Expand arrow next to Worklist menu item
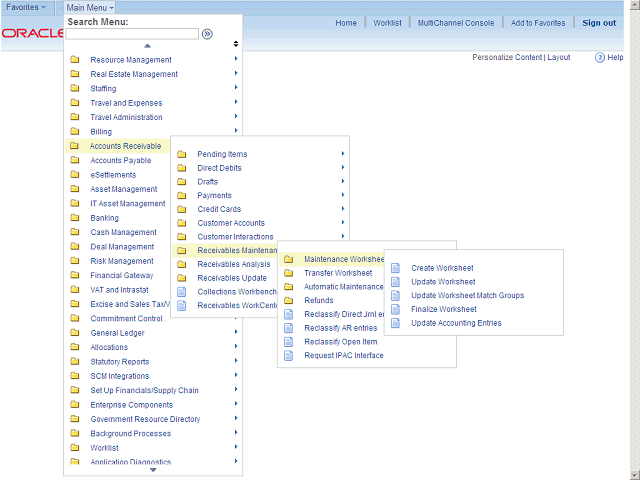 [x=236, y=447]
